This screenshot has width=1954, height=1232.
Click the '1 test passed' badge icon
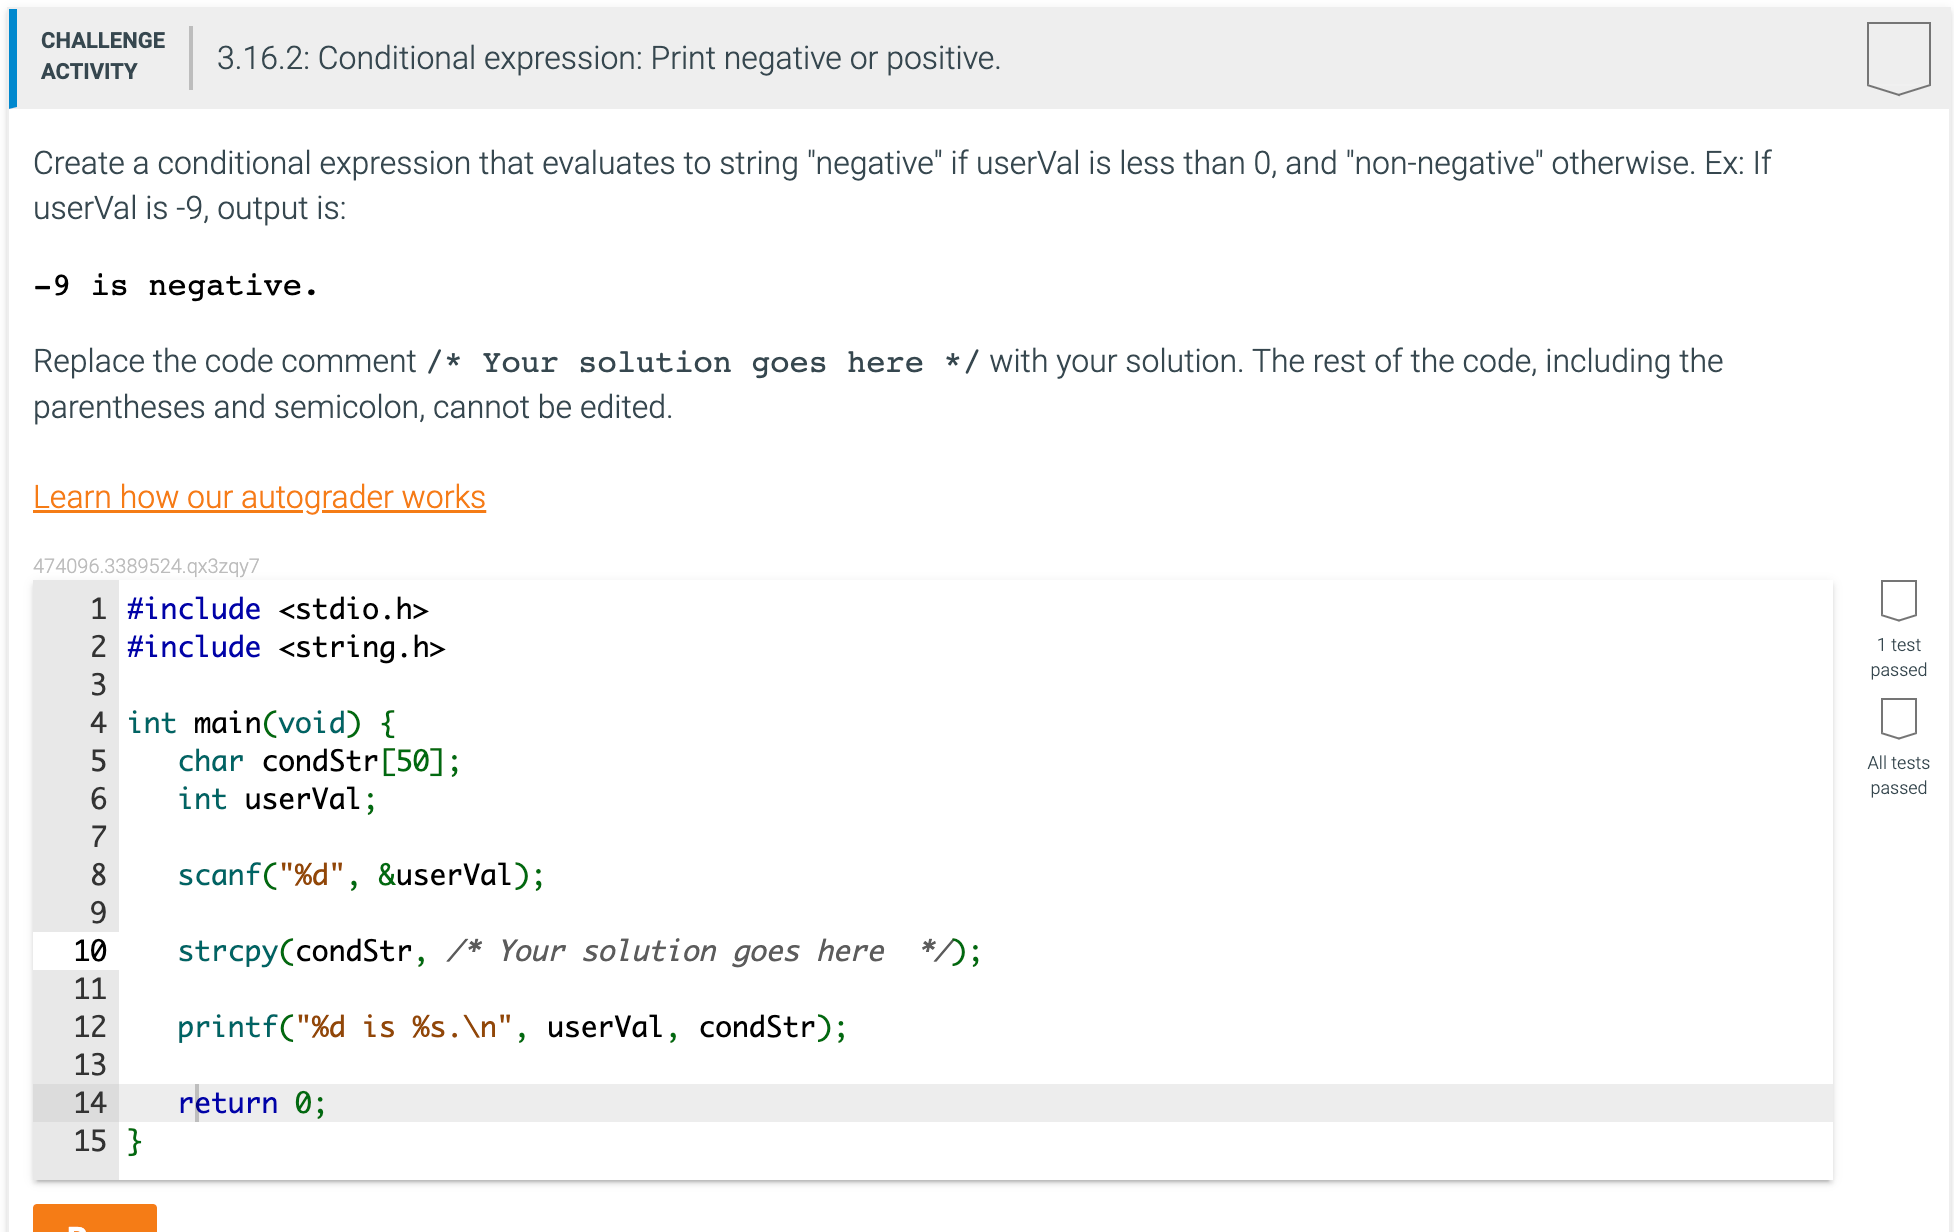pos(1898,600)
